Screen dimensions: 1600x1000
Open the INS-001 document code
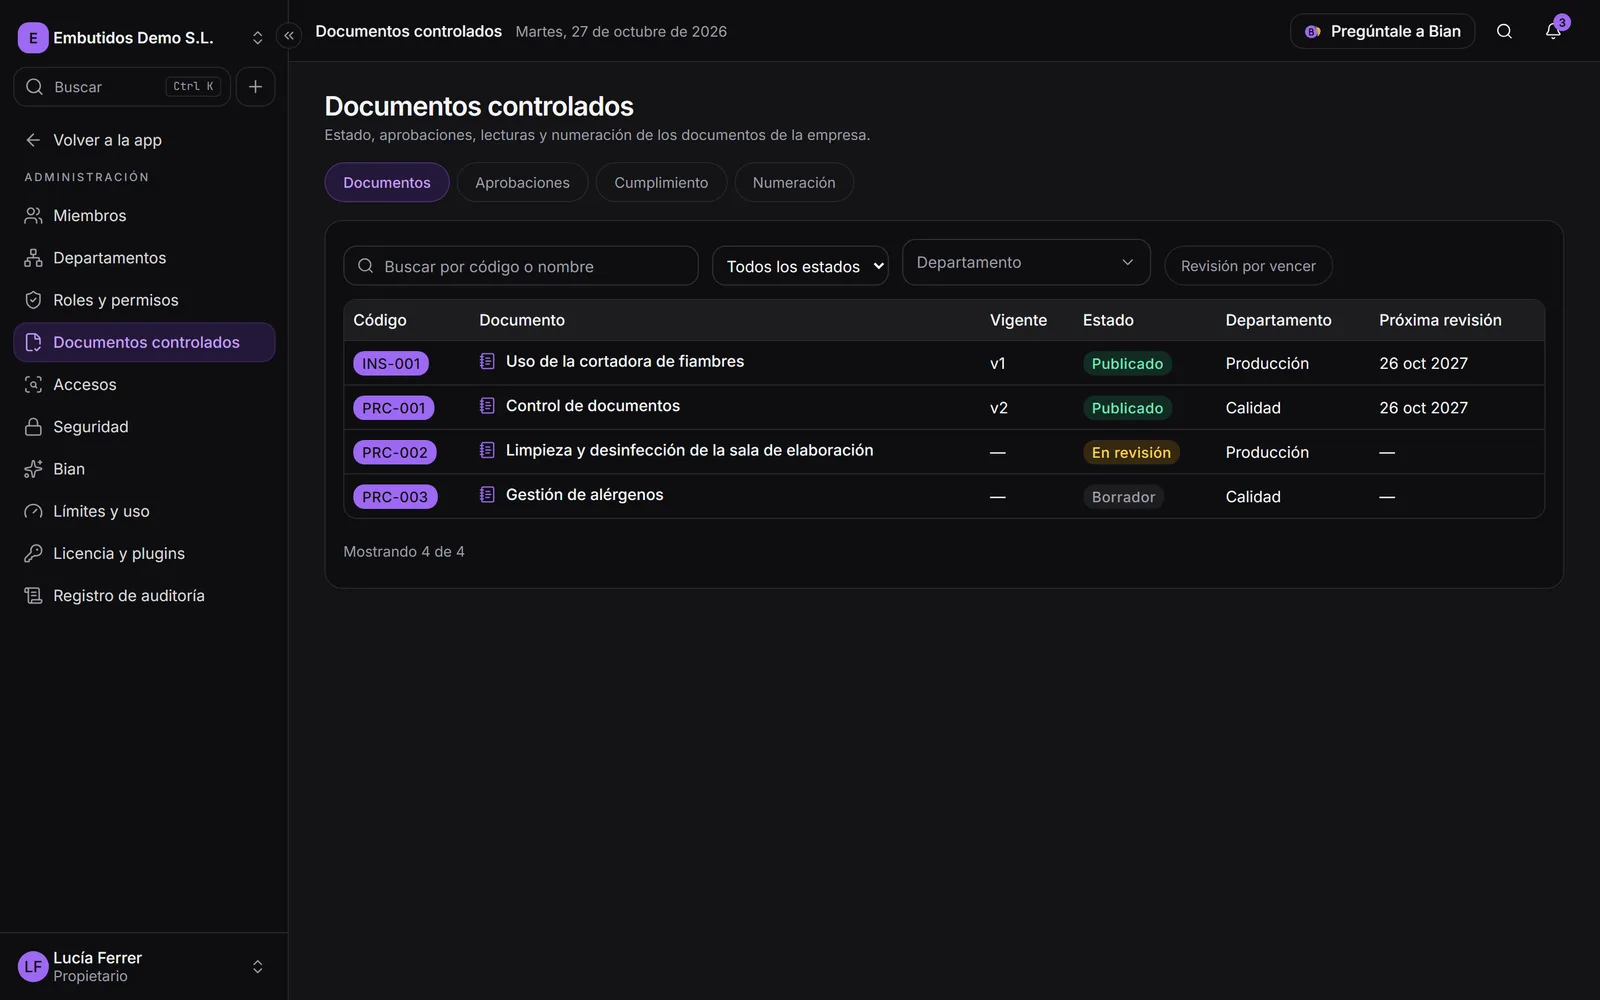pos(391,364)
